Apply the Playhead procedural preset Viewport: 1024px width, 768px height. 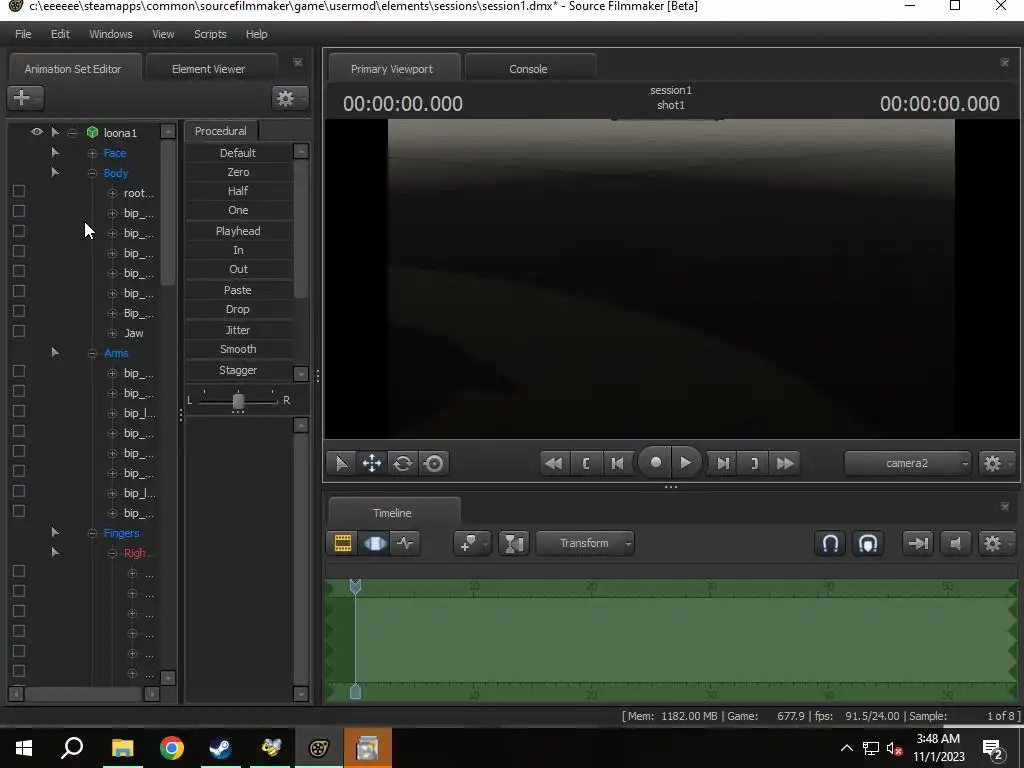pos(238,231)
